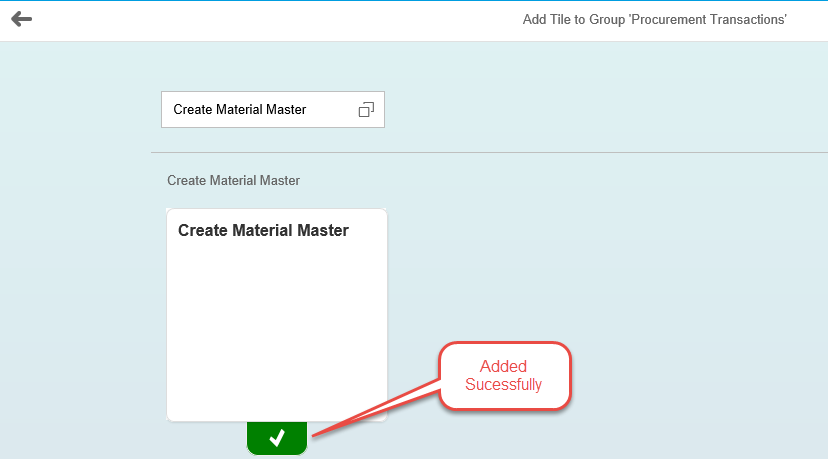828x459 pixels.
Task: Click the word 'Added' in the callout
Action: [503, 366]
